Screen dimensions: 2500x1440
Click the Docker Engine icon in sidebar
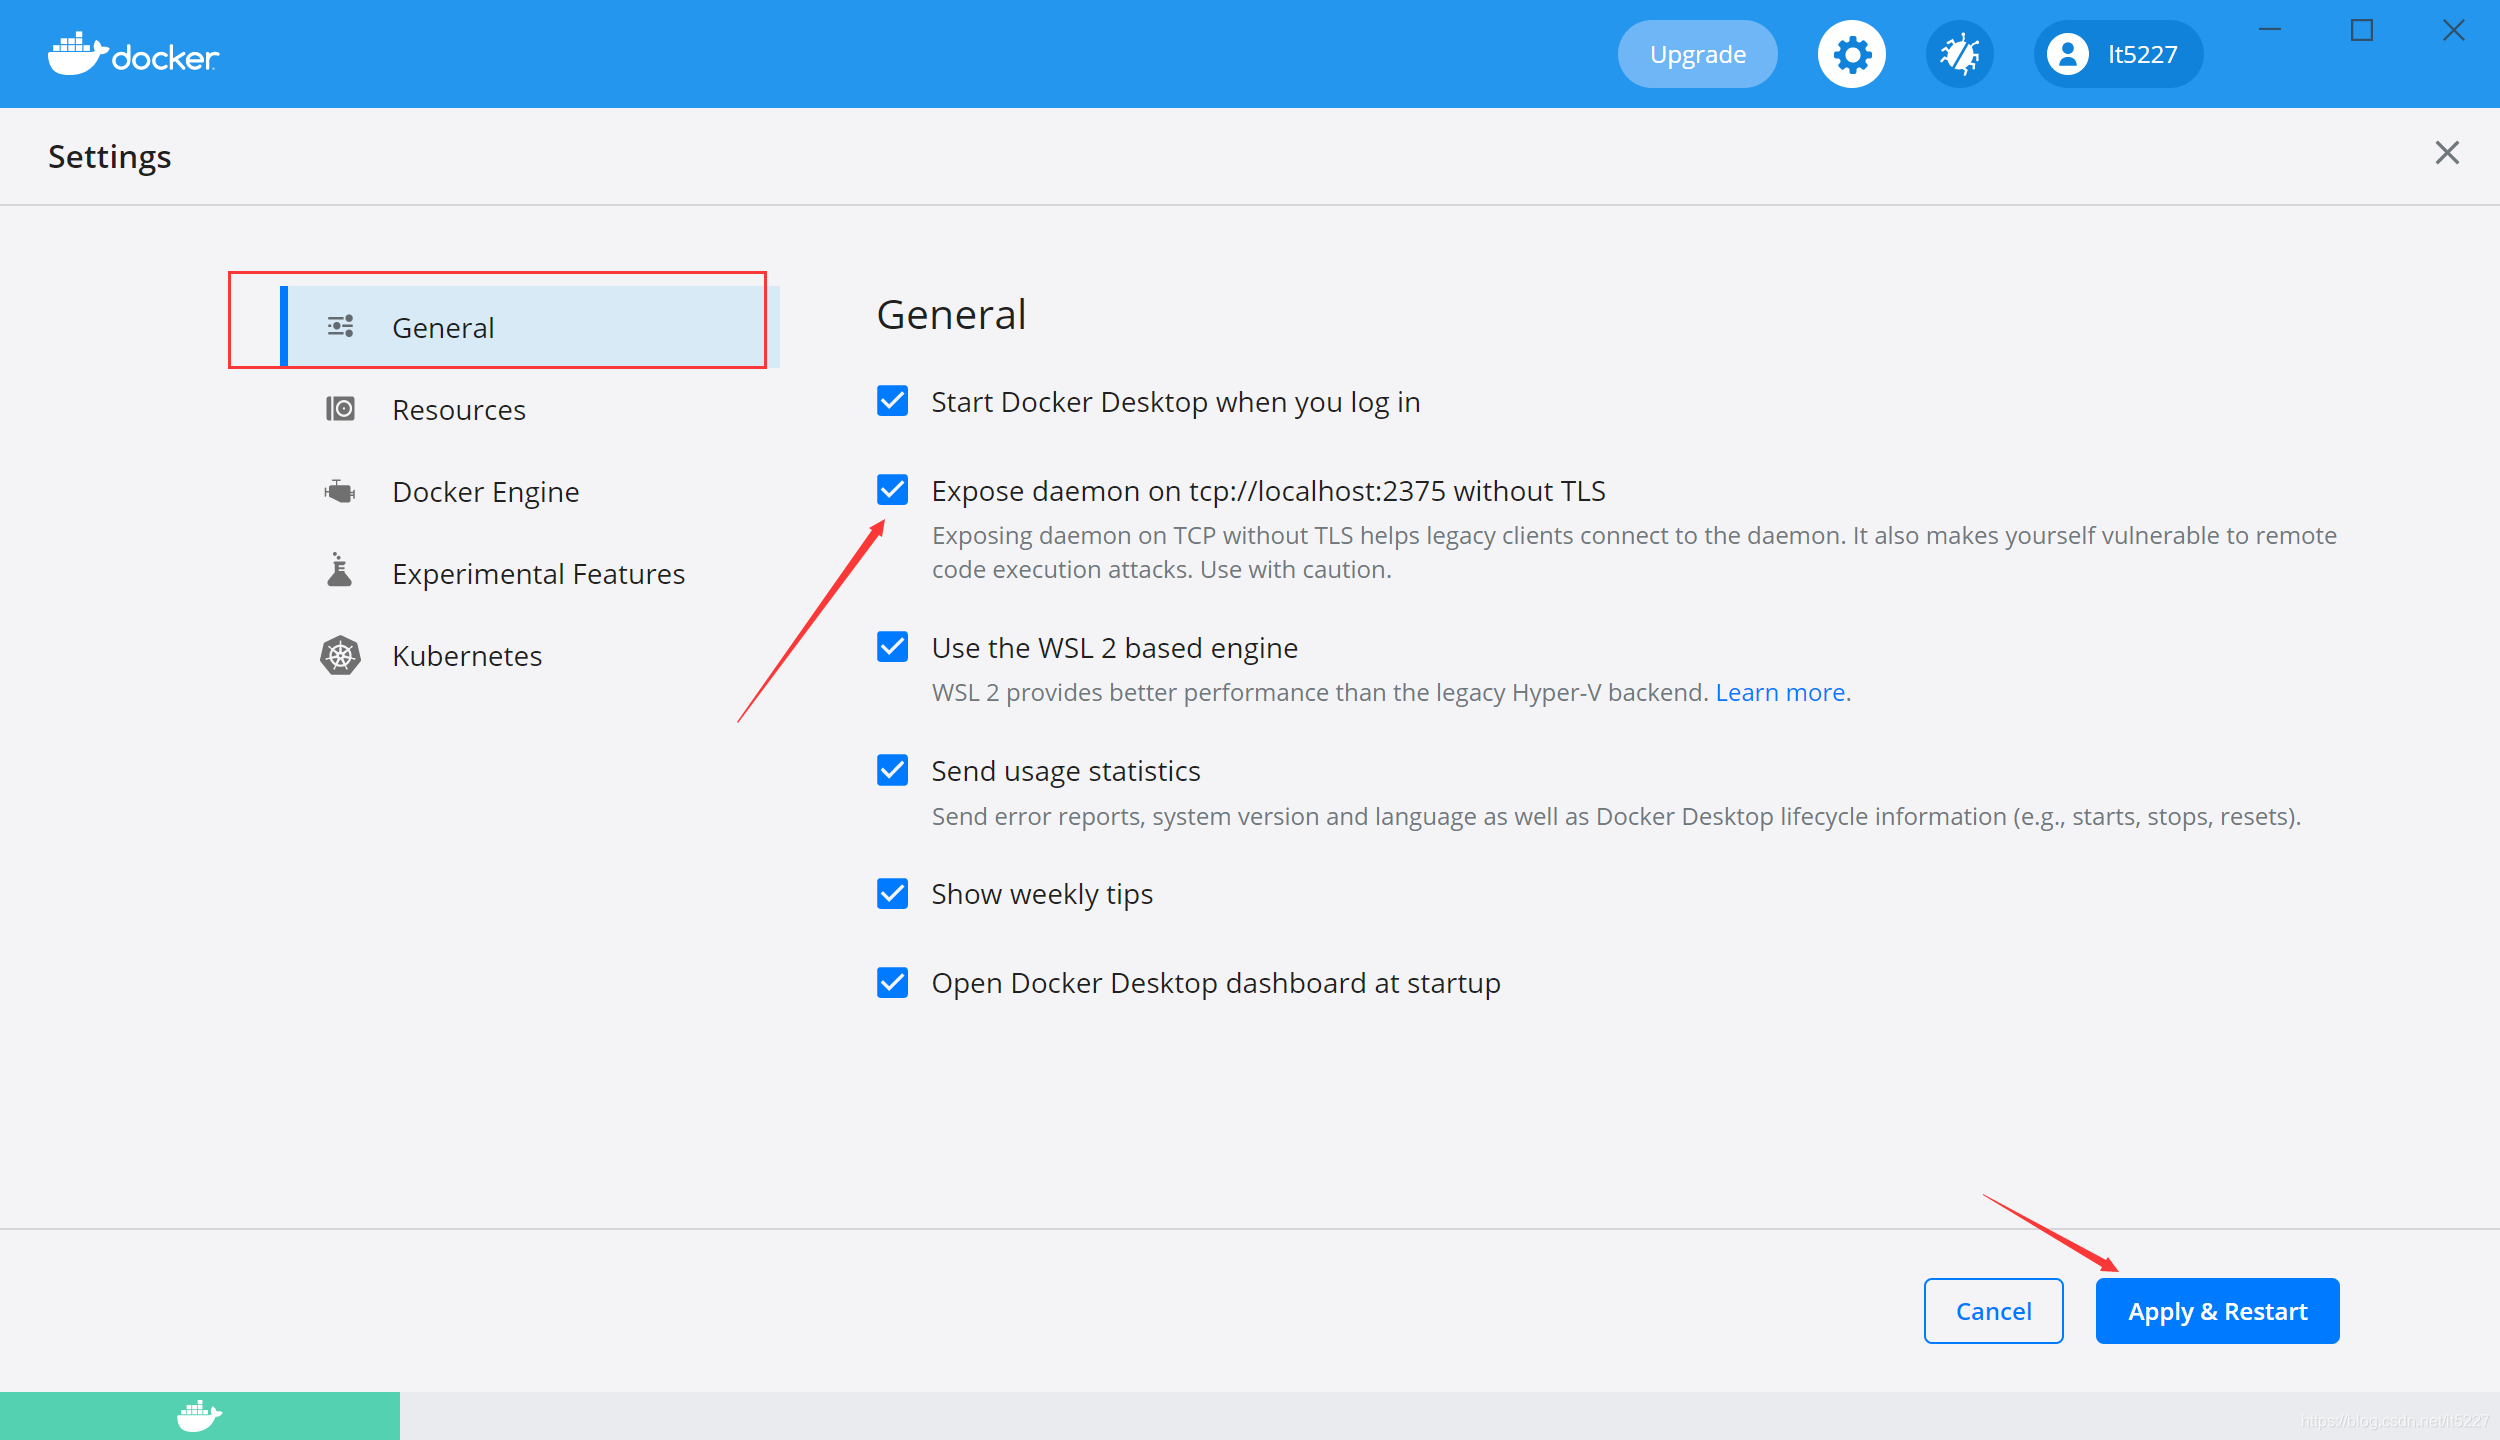coord(340,491)
